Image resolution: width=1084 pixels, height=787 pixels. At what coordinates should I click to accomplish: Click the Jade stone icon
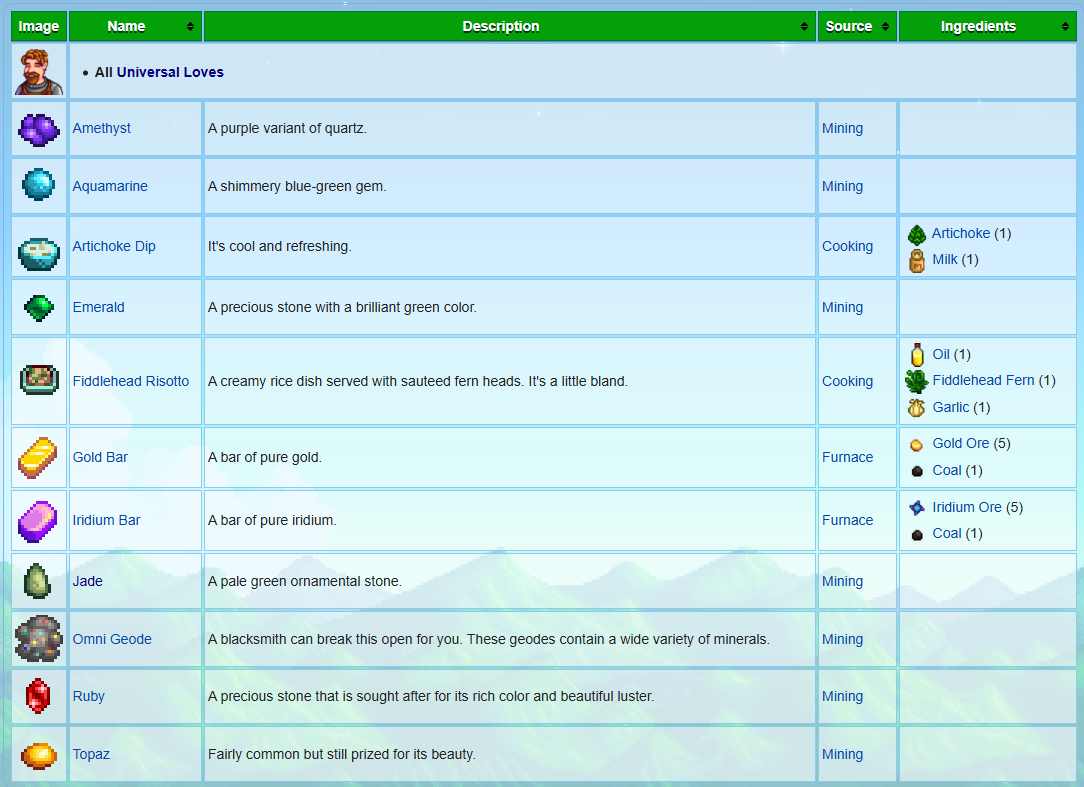pos(37,581)
